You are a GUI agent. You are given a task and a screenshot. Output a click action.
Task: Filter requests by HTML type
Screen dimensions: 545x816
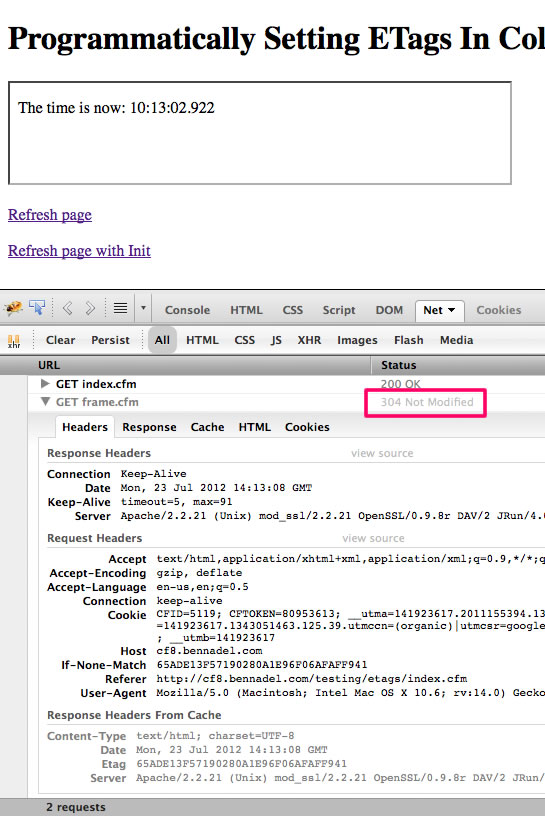(202, 340)
